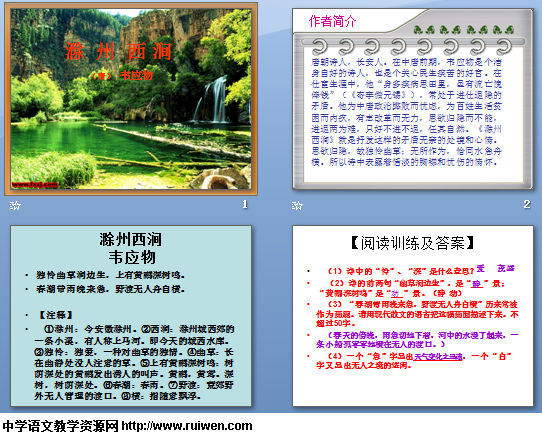Click the green tree decorations beside 作者简介

[x=464, y=30]
